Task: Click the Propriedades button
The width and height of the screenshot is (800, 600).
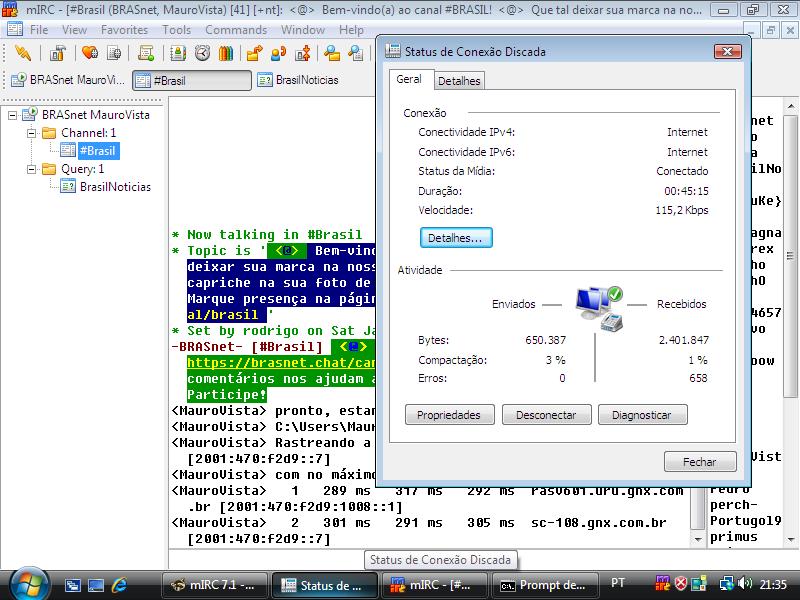Action: (x=449, y=415)
